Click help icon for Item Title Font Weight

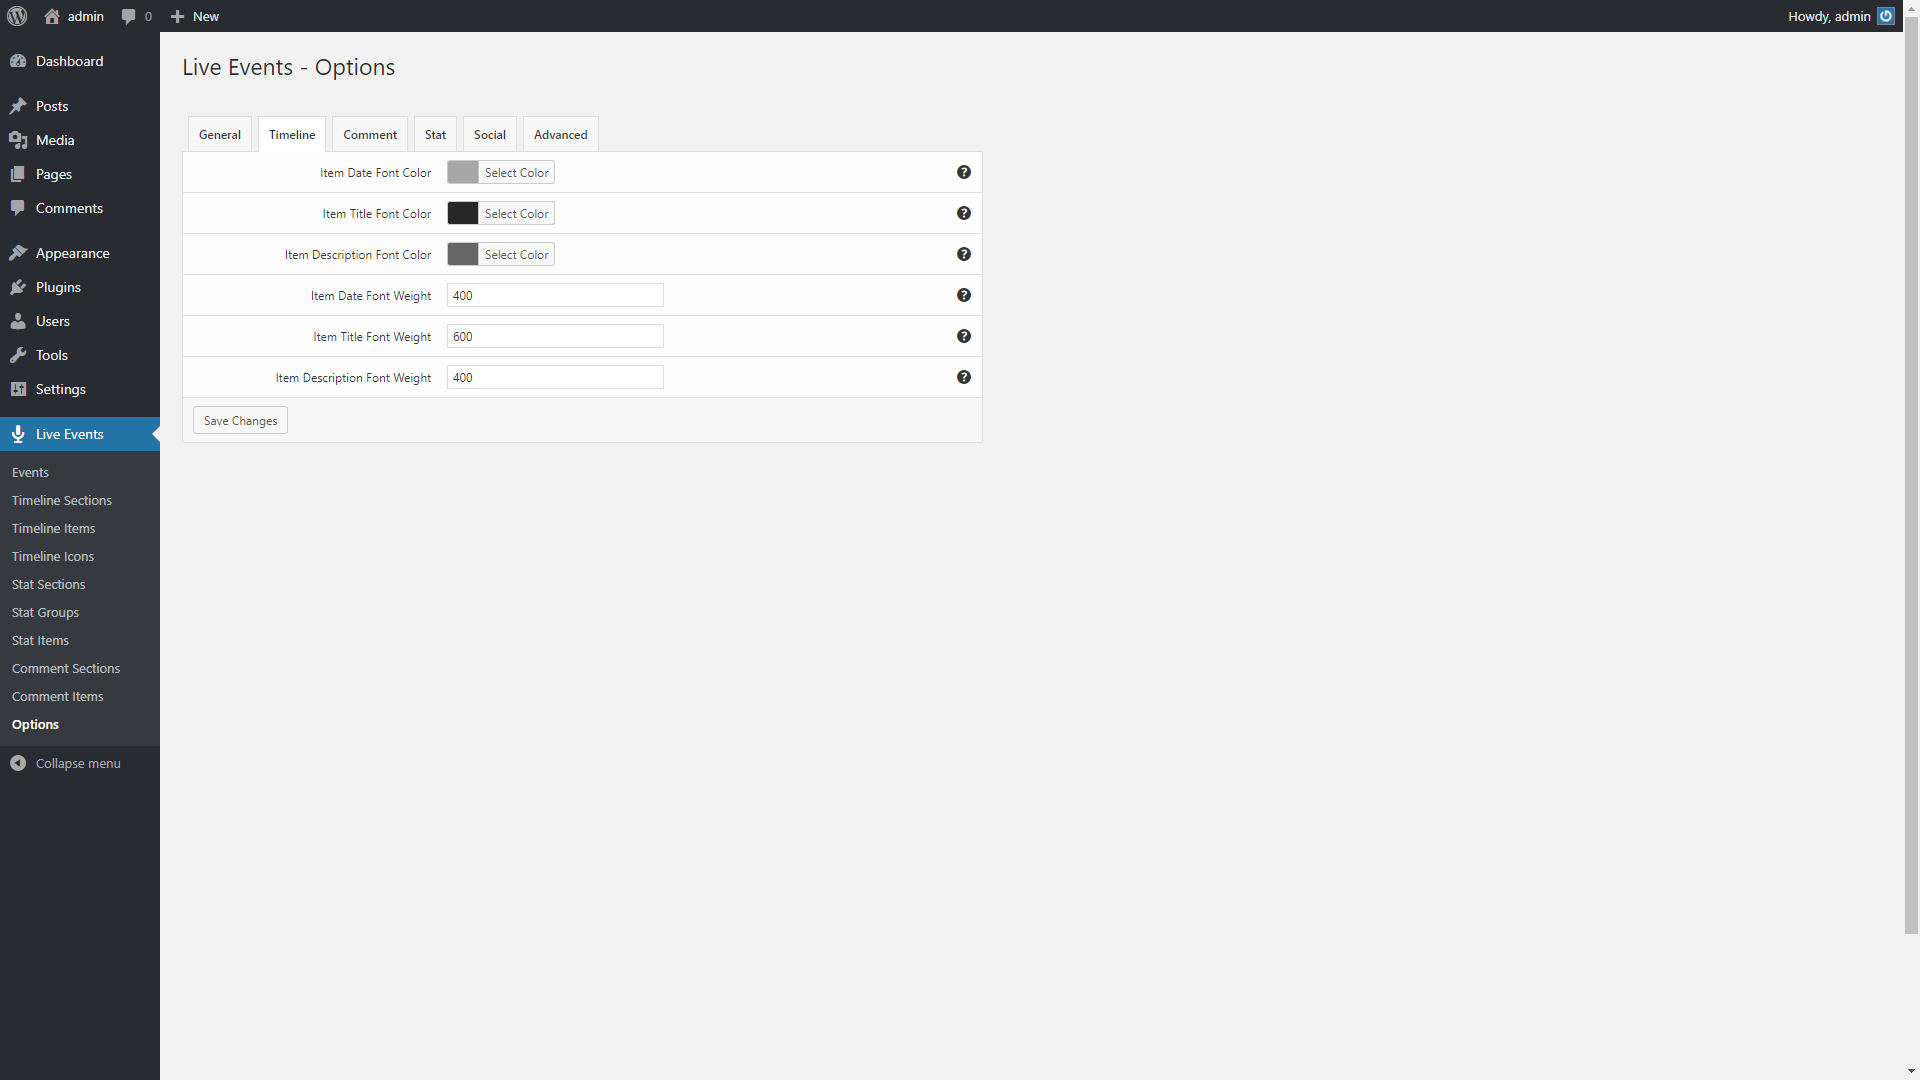[x=964, y=336]
